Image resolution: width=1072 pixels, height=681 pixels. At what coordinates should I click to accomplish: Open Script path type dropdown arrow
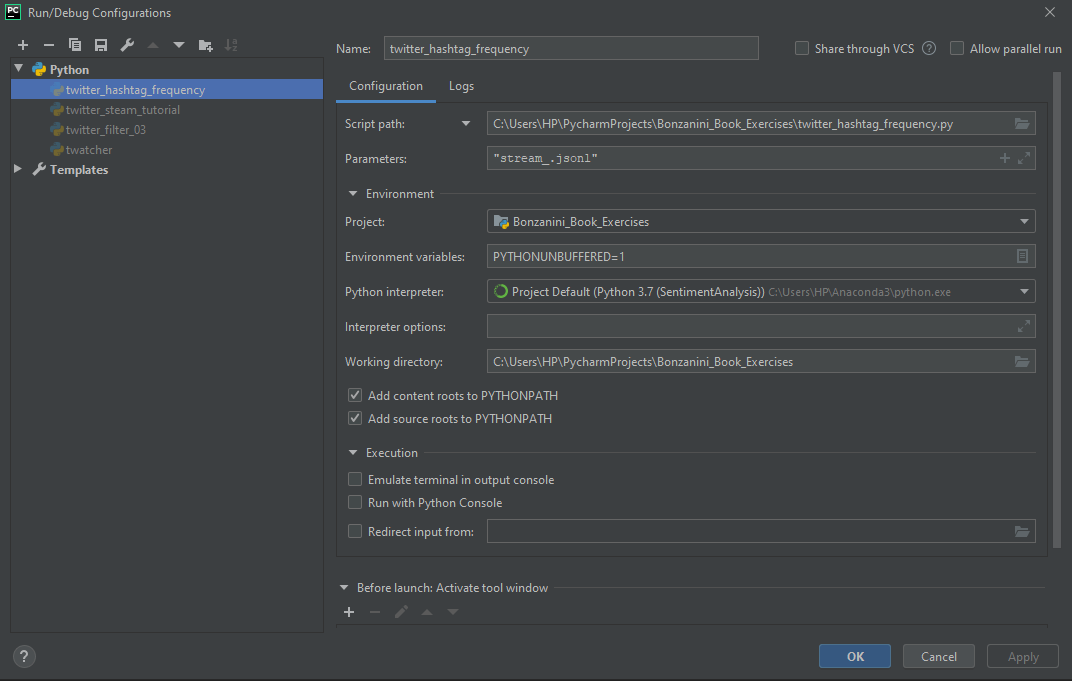(466, 124)
